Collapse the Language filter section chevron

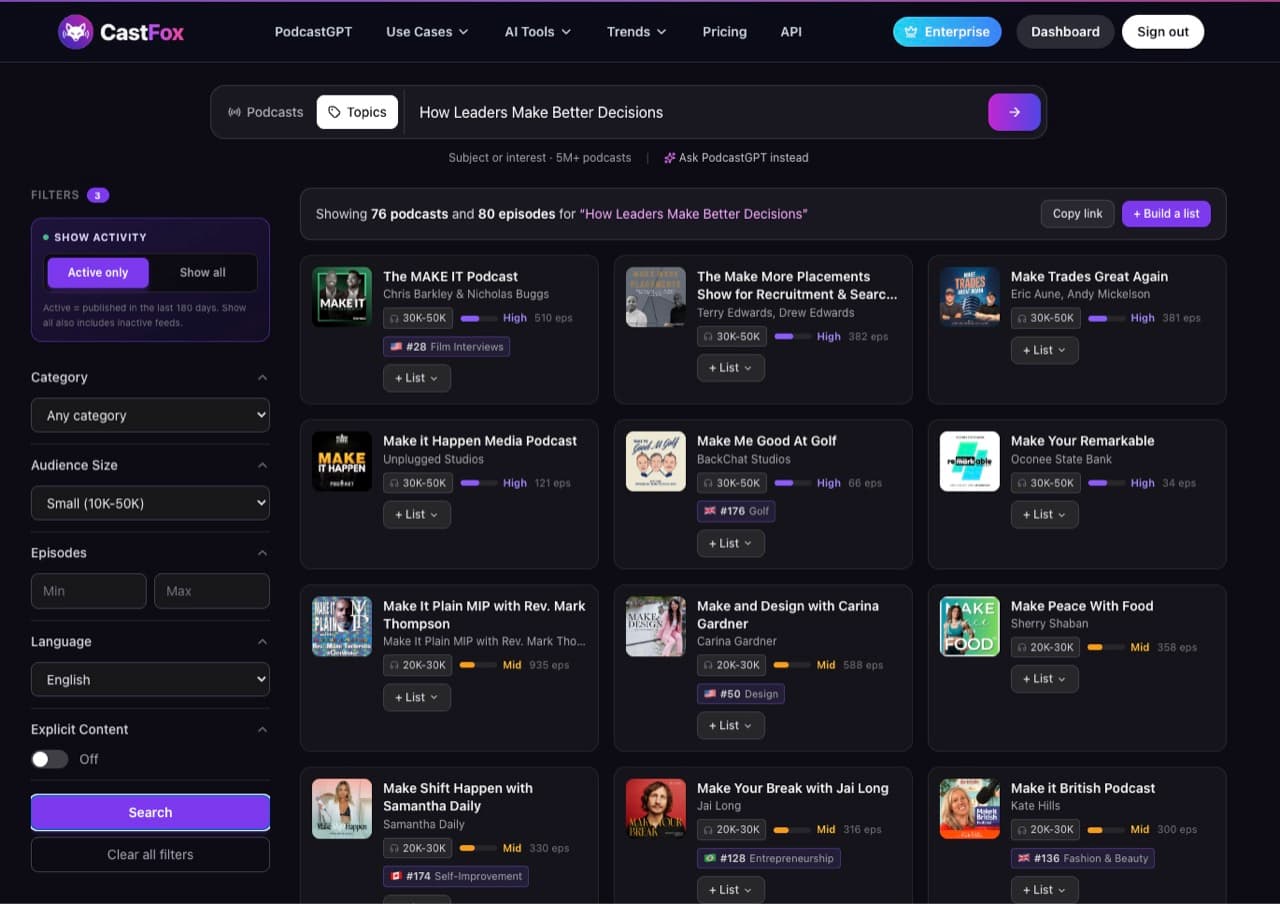(x=262, y=641)
